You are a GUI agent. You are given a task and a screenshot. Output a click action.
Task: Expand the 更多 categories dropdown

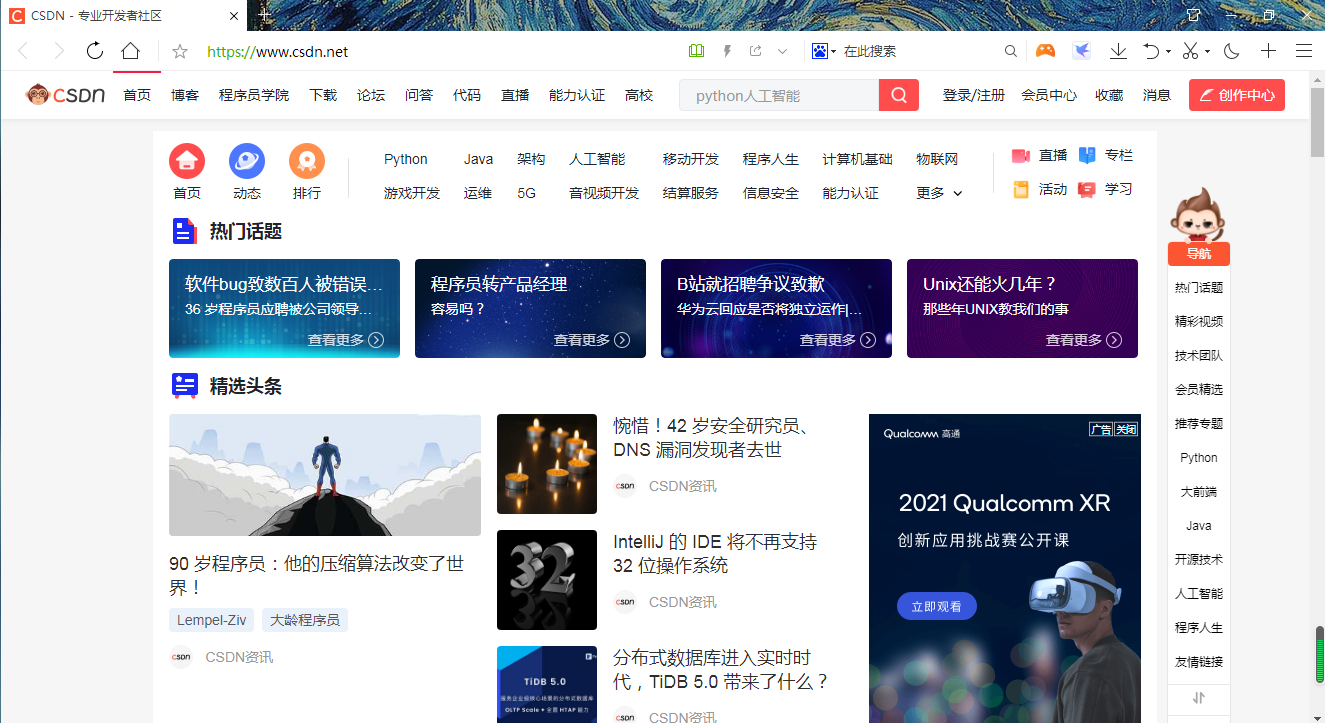click(x=939, y=193)
